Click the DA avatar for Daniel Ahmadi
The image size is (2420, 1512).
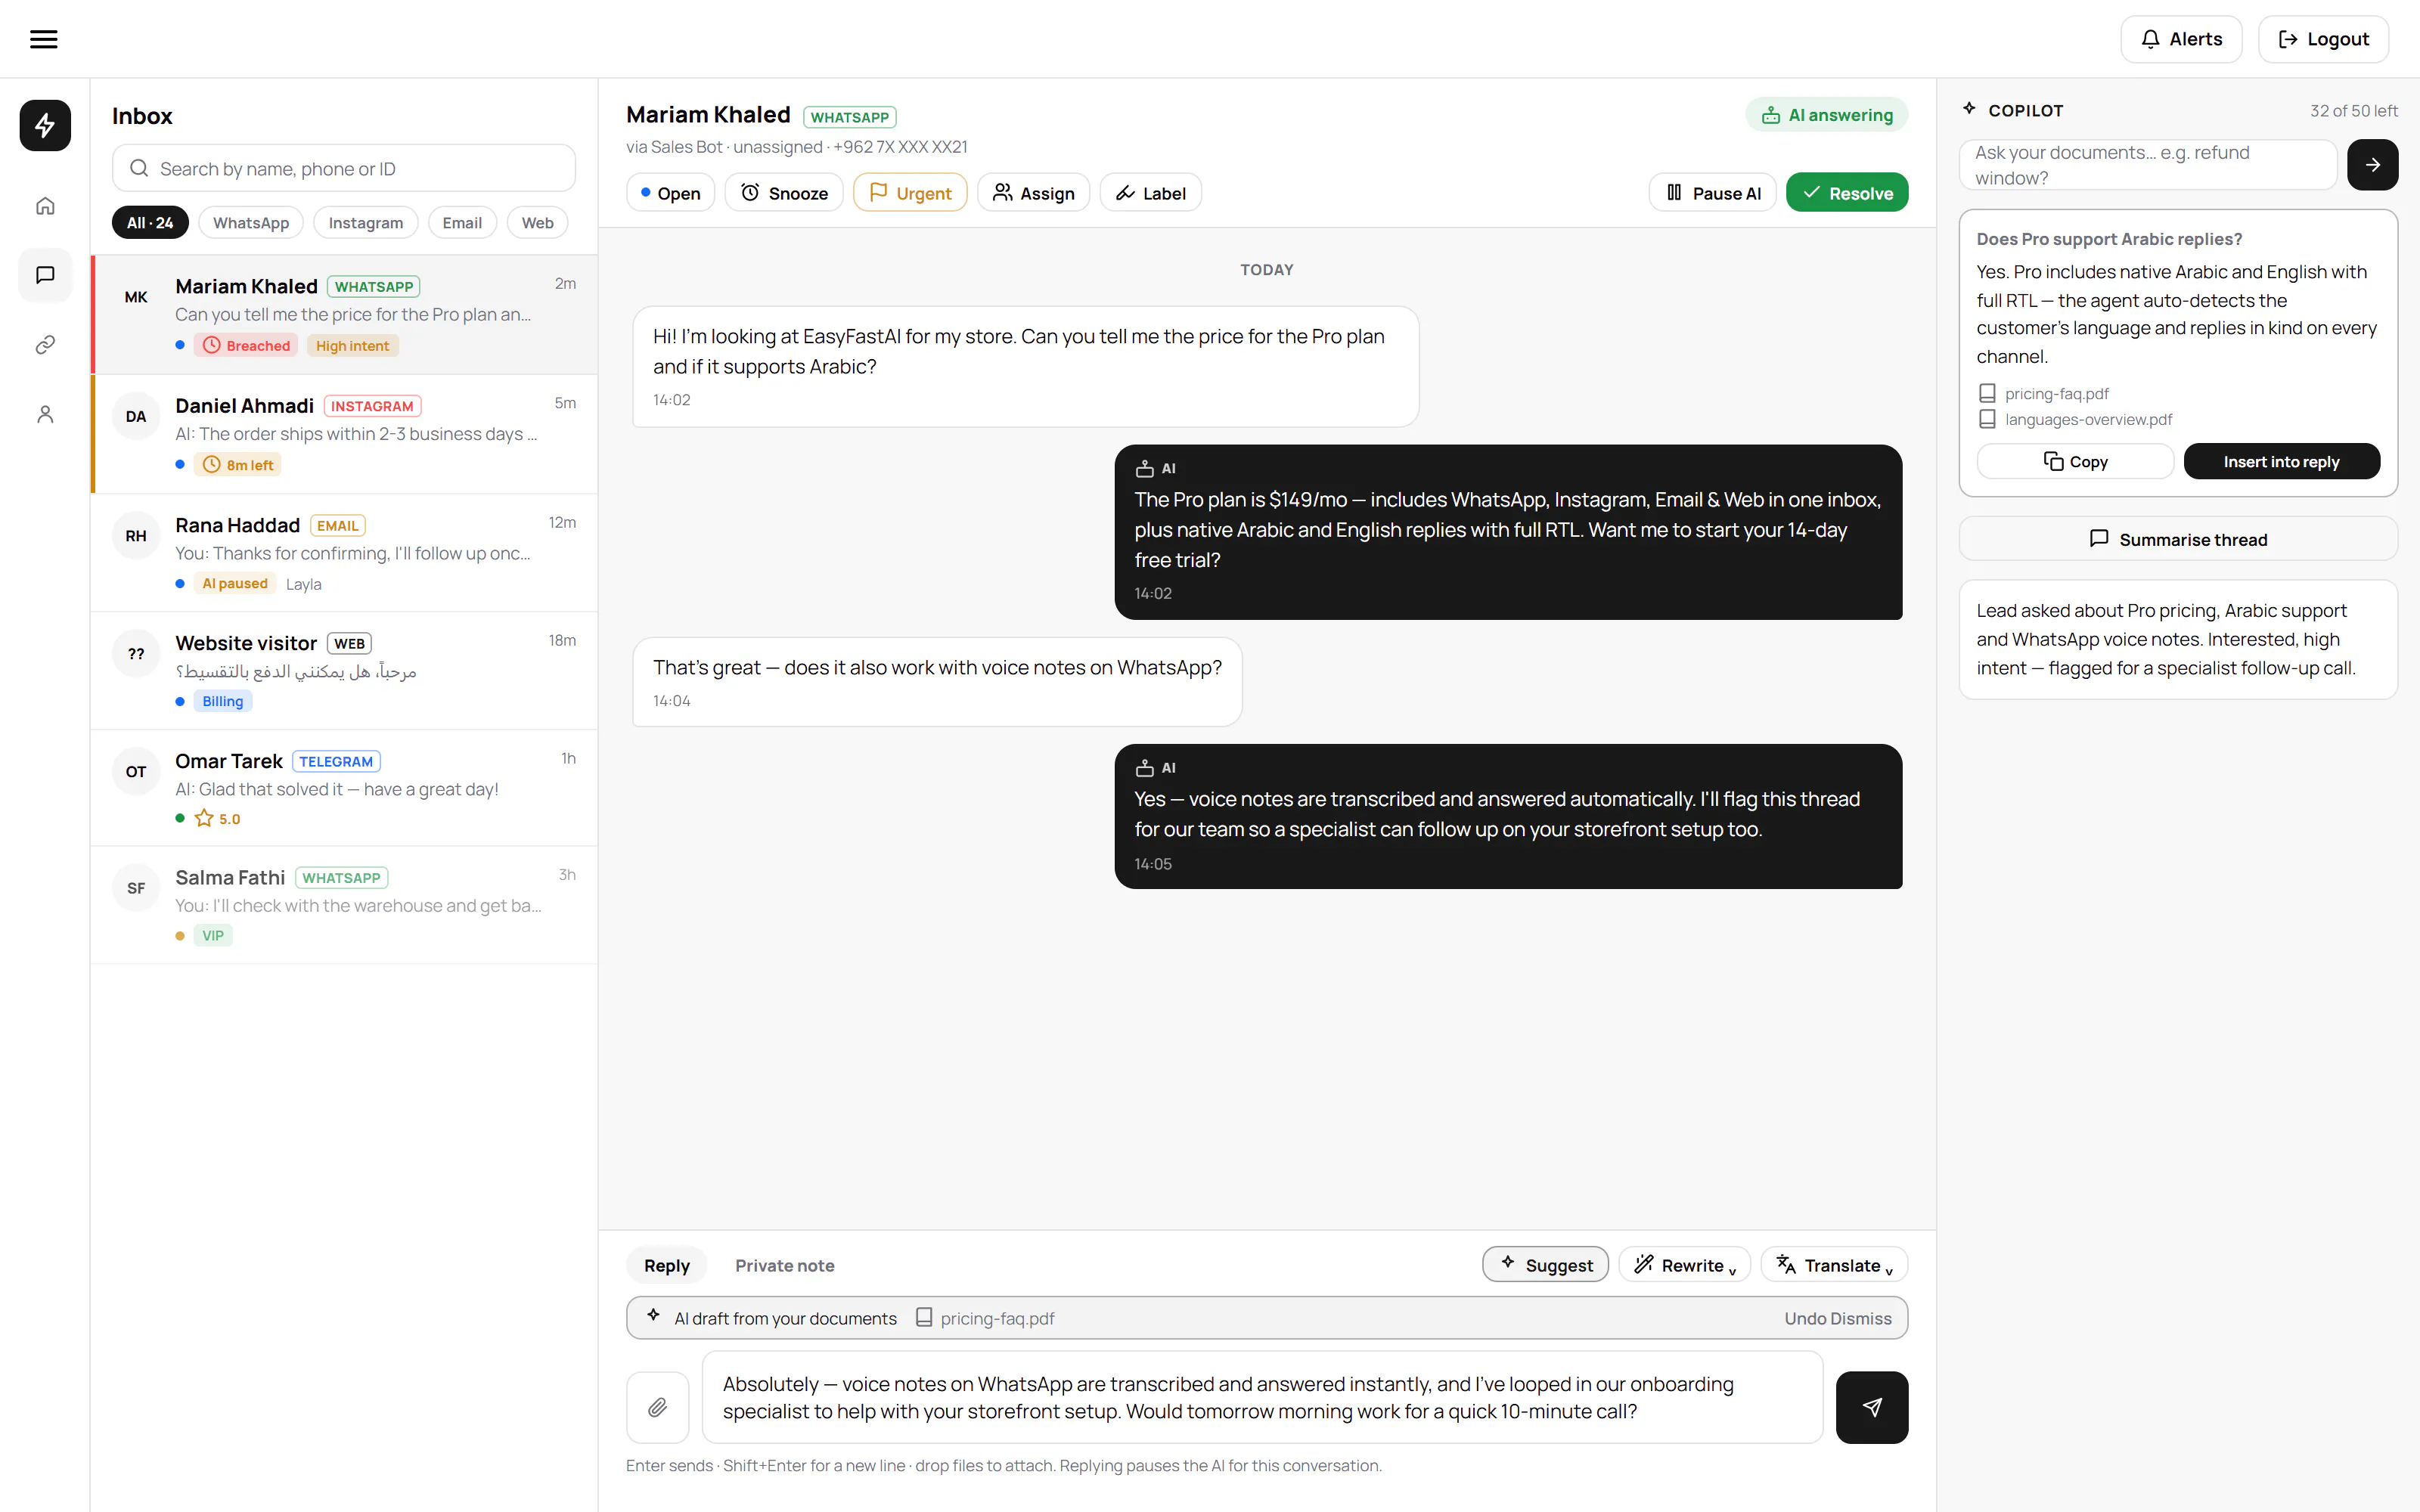(136, 416)
